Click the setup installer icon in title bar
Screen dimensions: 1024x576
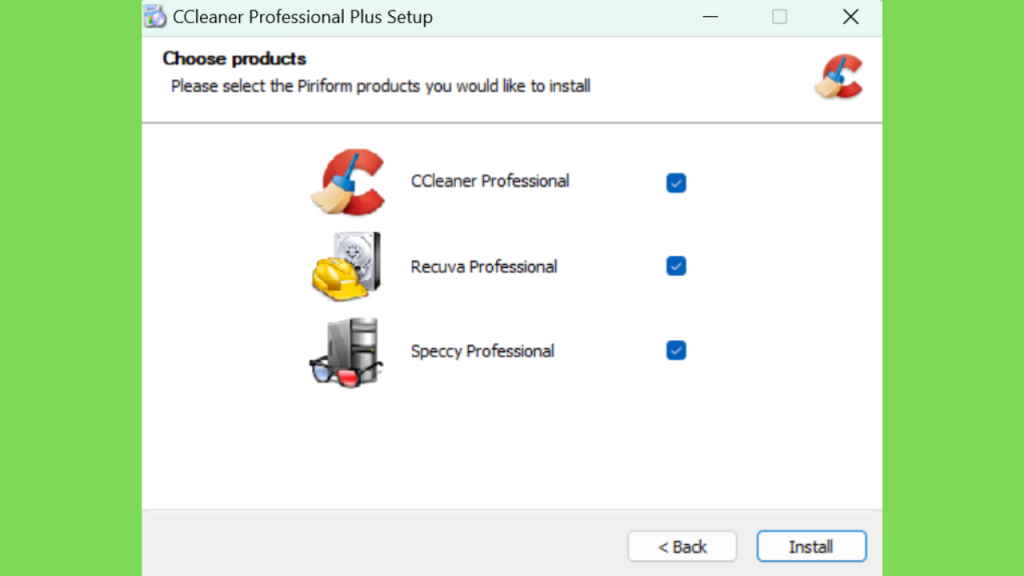(155, 16)
